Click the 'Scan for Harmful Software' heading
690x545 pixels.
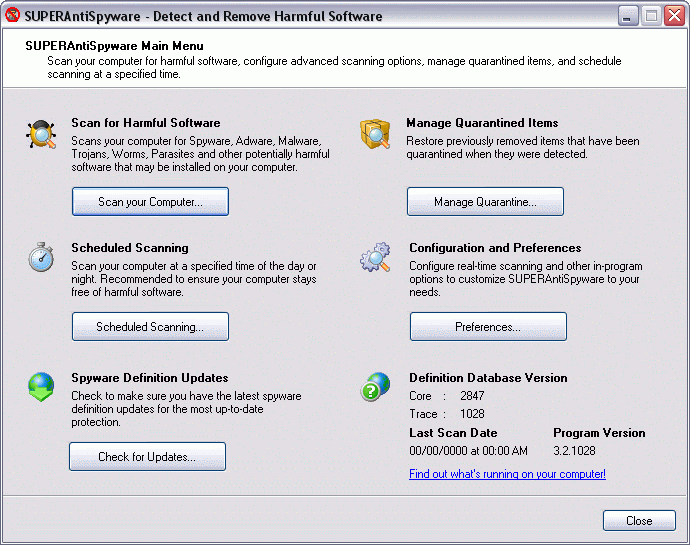point(146,123)
